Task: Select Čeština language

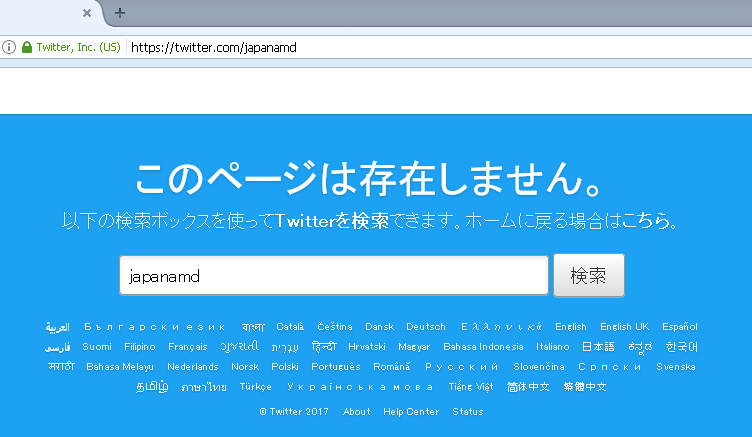Action: (x=335, y=327)
